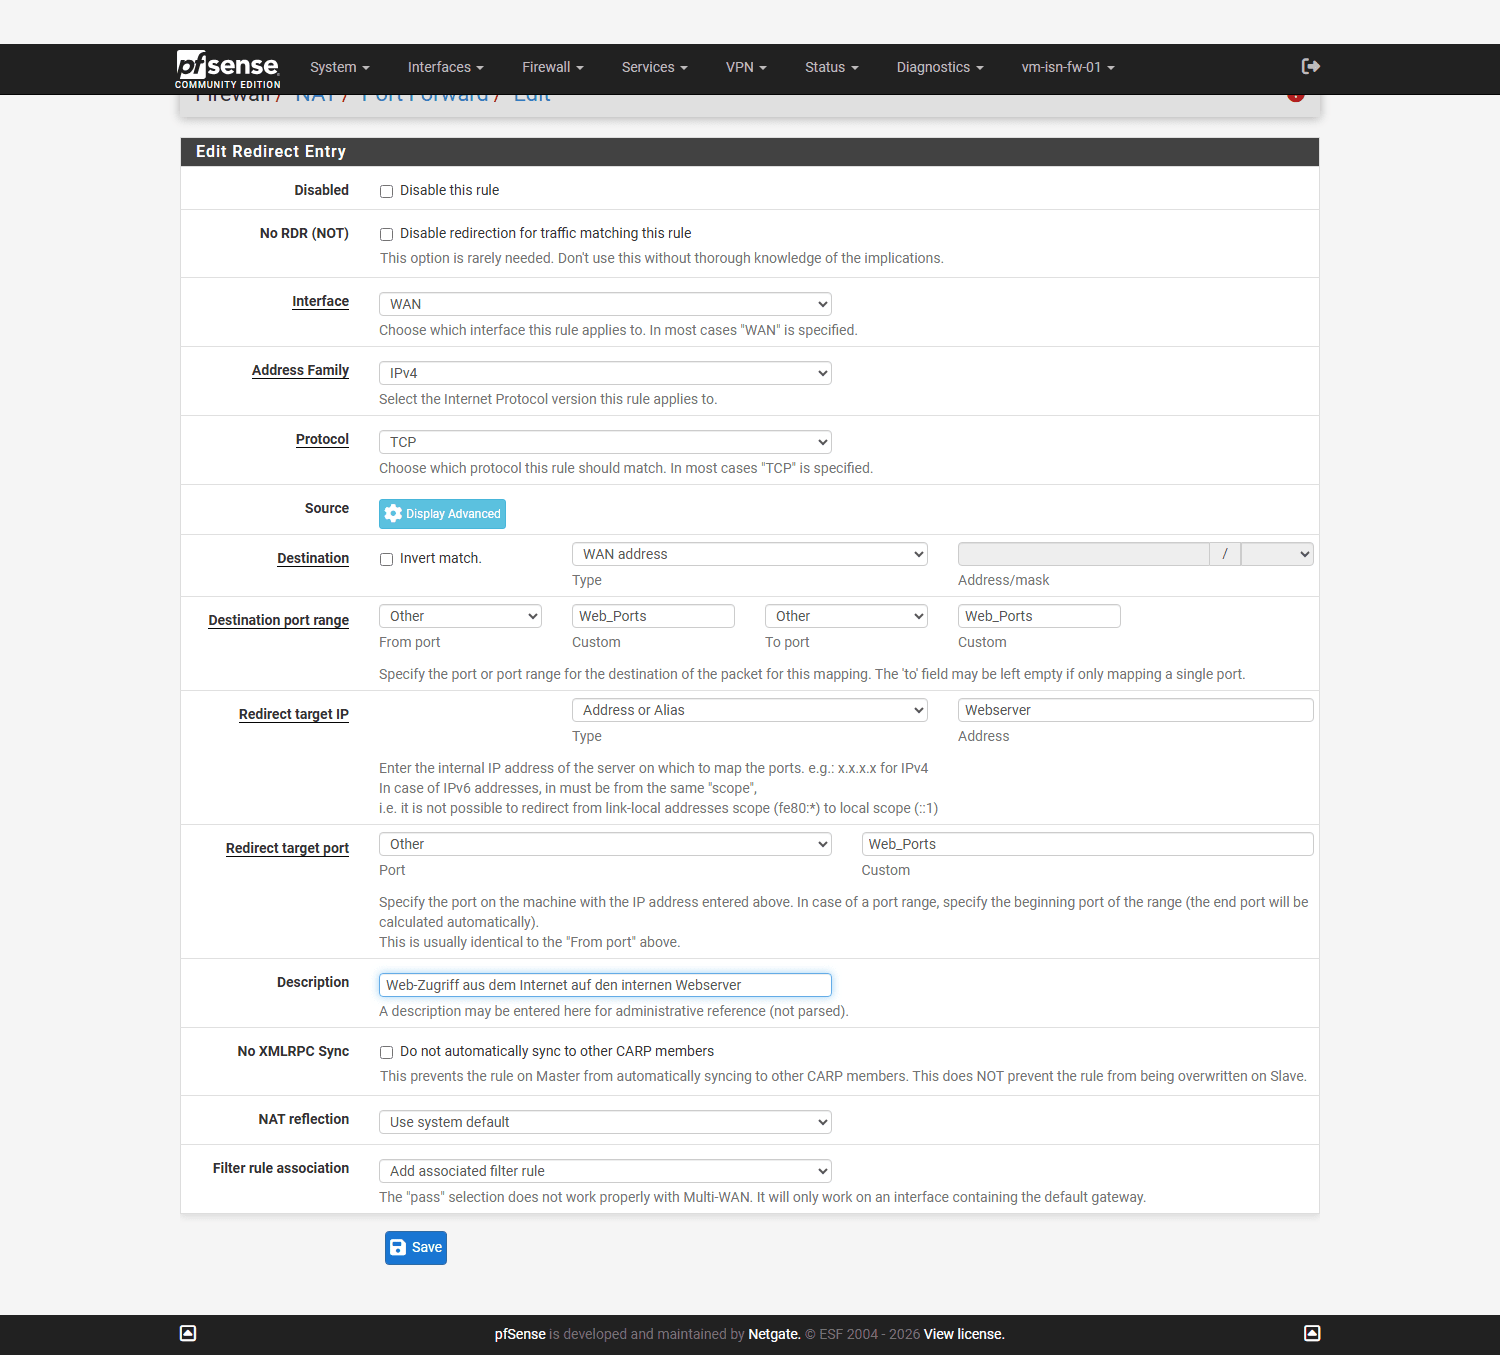Click the left footer scroll-up icon
Image resolution: width=1500 pixels, height=1355 pixels.
pyautogui.click(x=188, y=1333)
